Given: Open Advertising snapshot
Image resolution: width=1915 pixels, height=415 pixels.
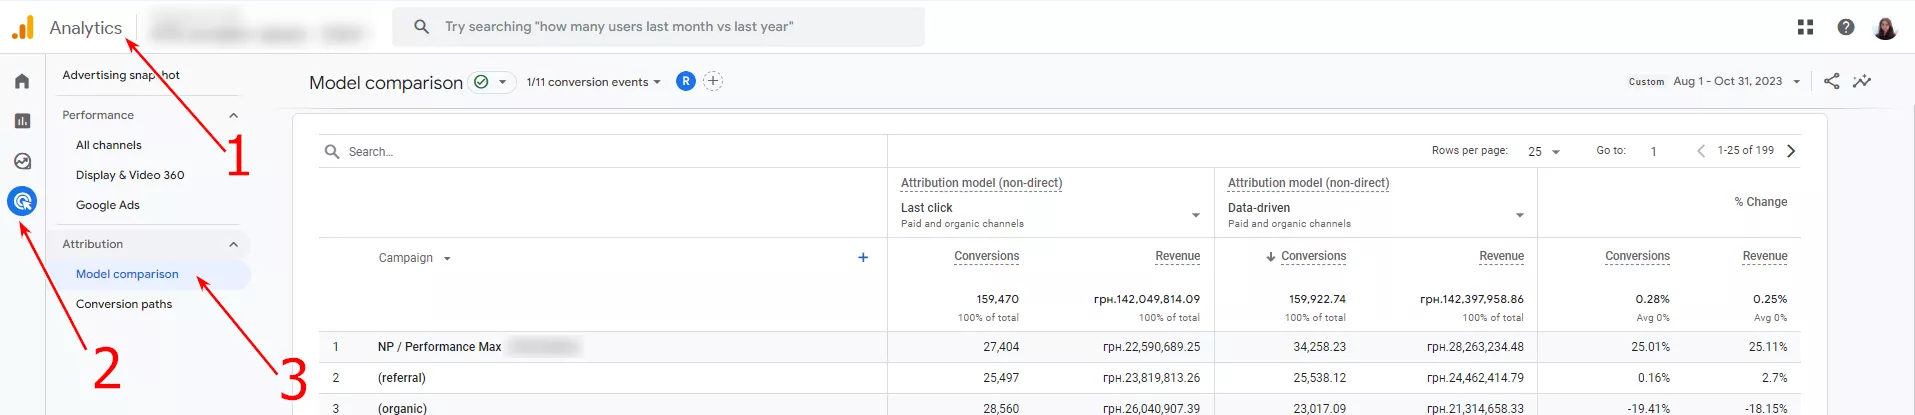Looking at the screenshot, I should [x=121, y=75].
